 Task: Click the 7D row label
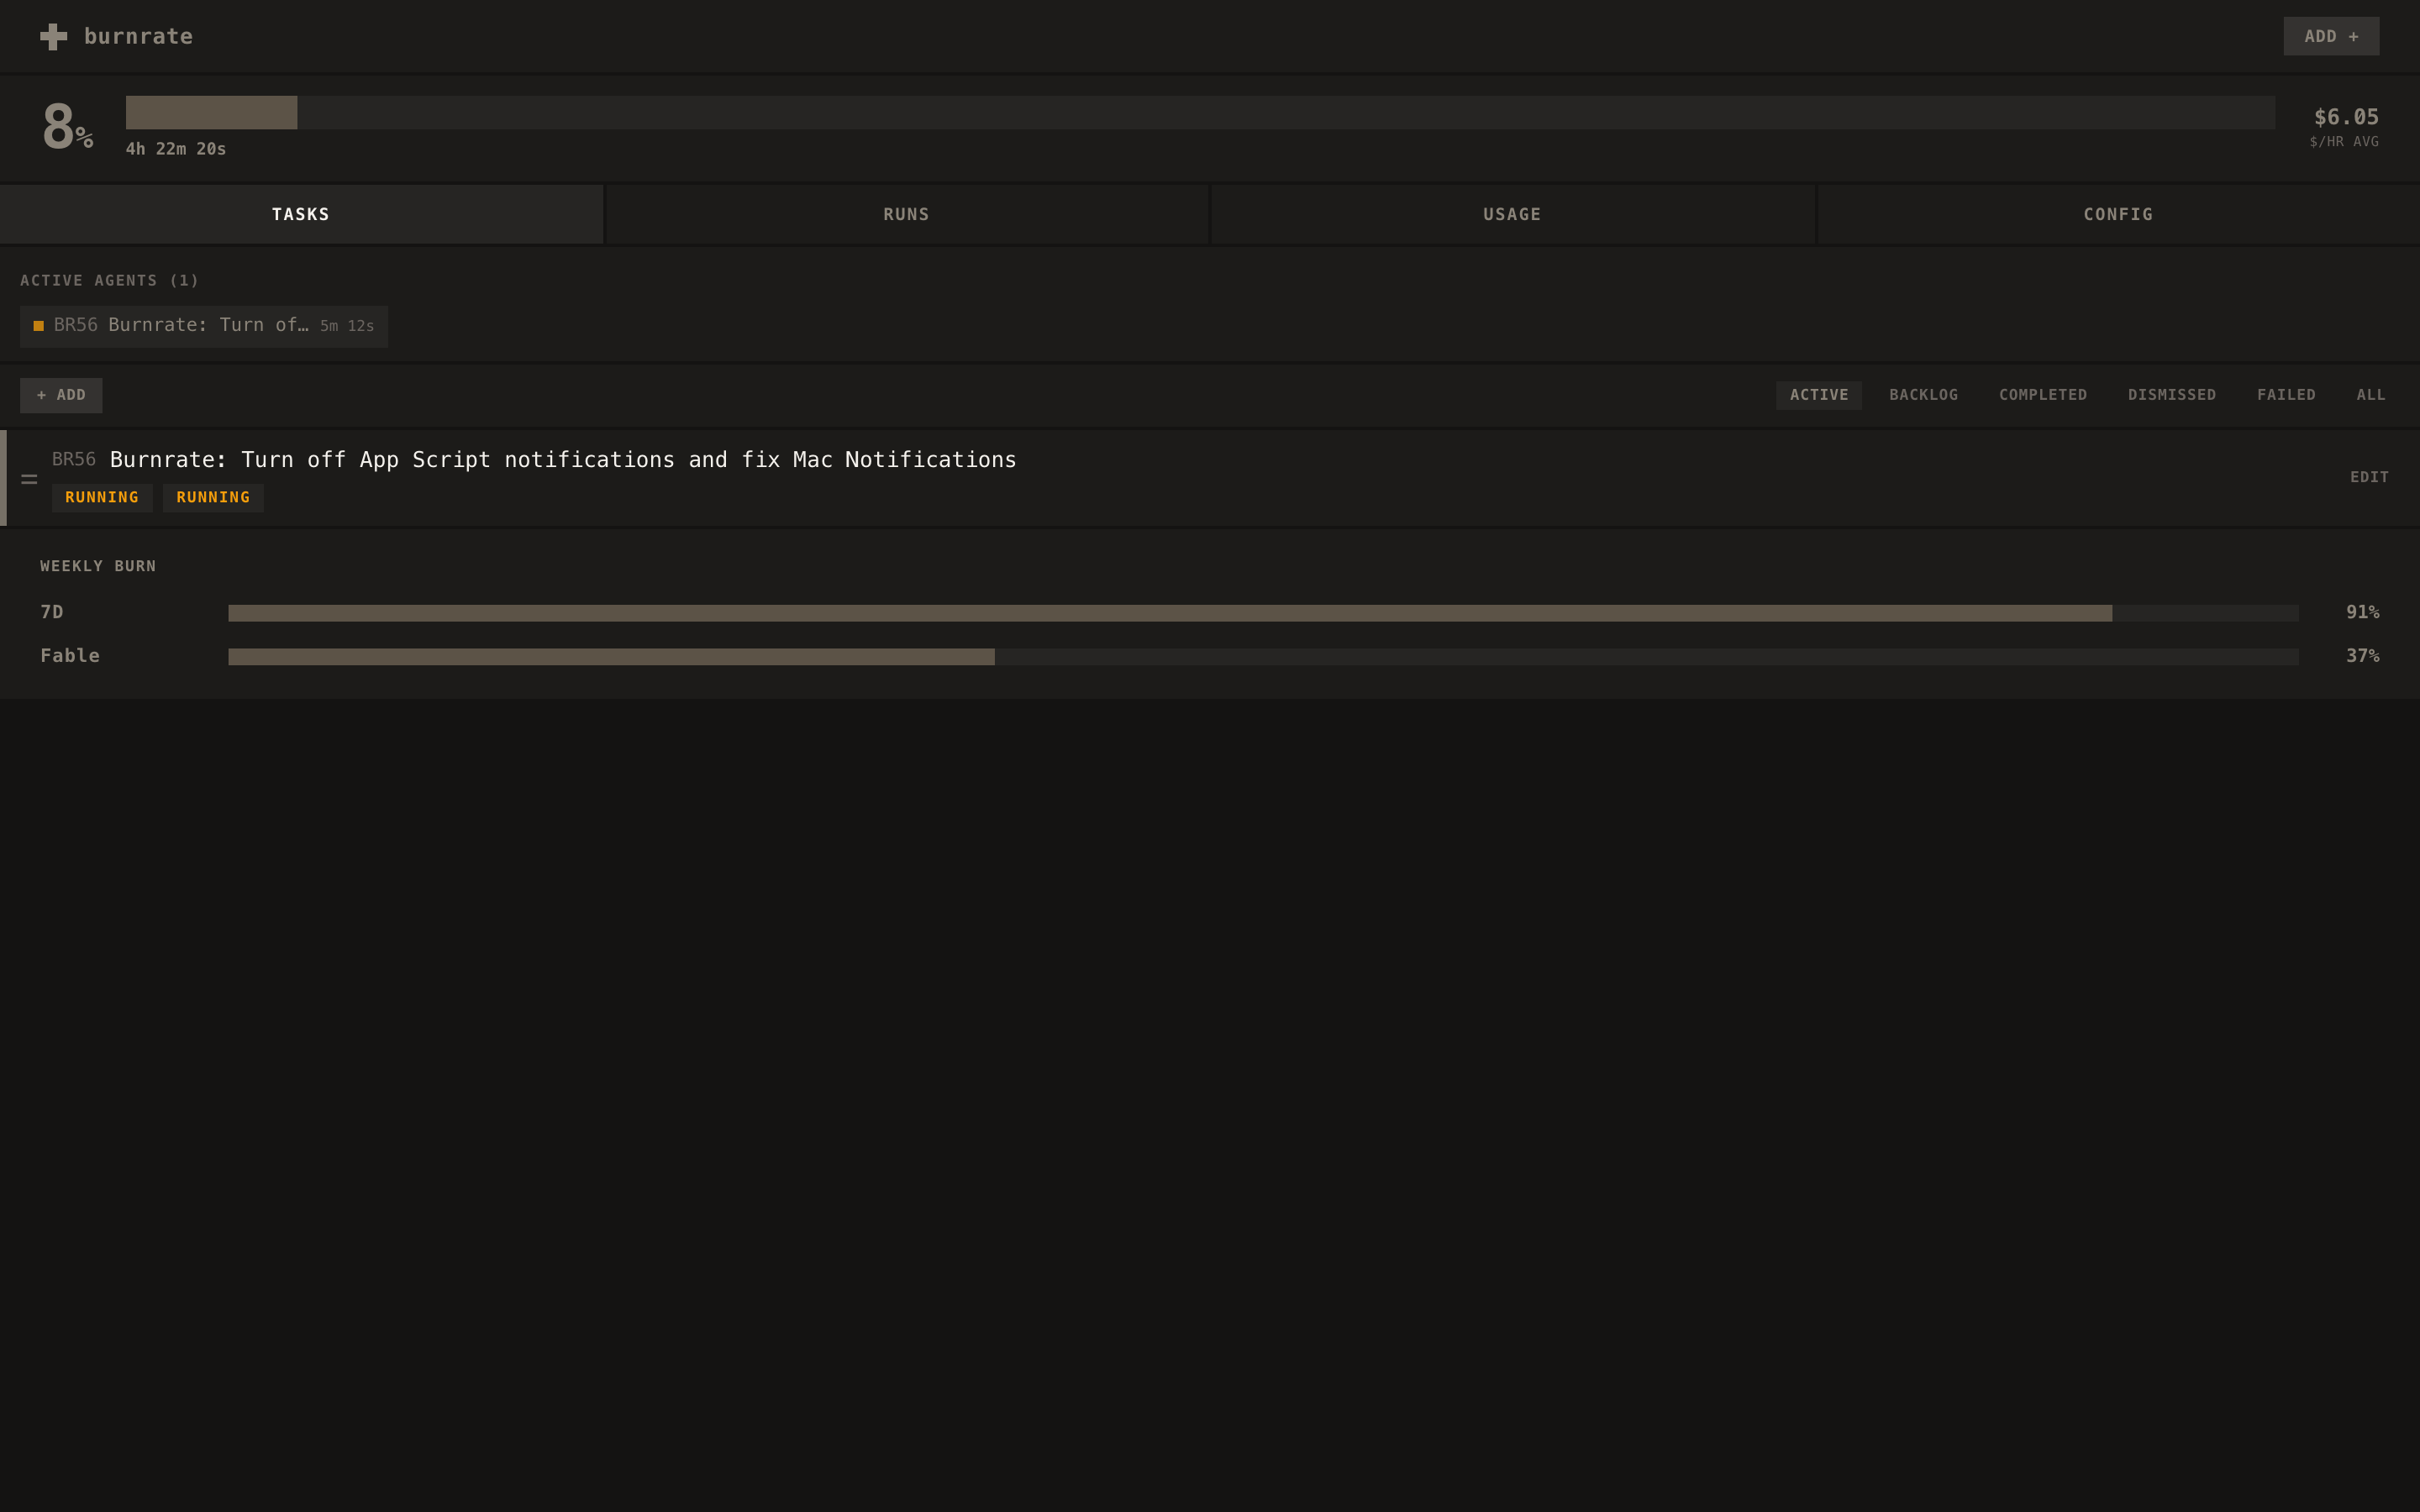click(52, 612)
